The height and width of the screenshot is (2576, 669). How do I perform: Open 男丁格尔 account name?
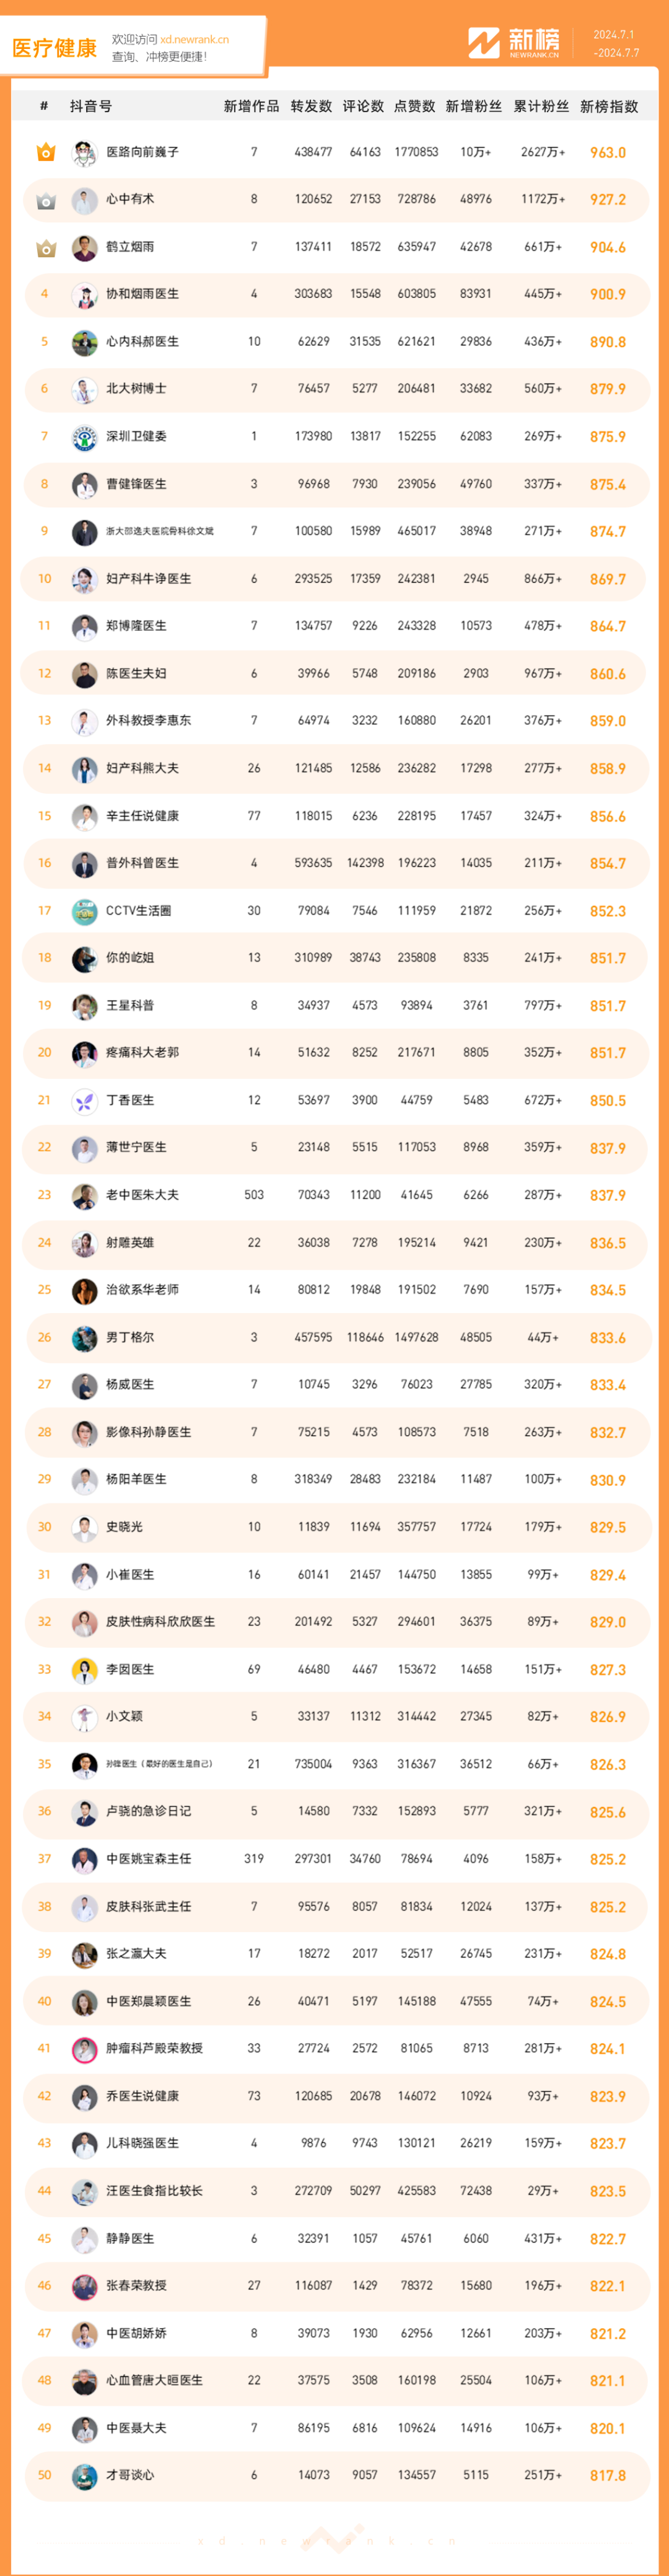(x=130, y=1338)
